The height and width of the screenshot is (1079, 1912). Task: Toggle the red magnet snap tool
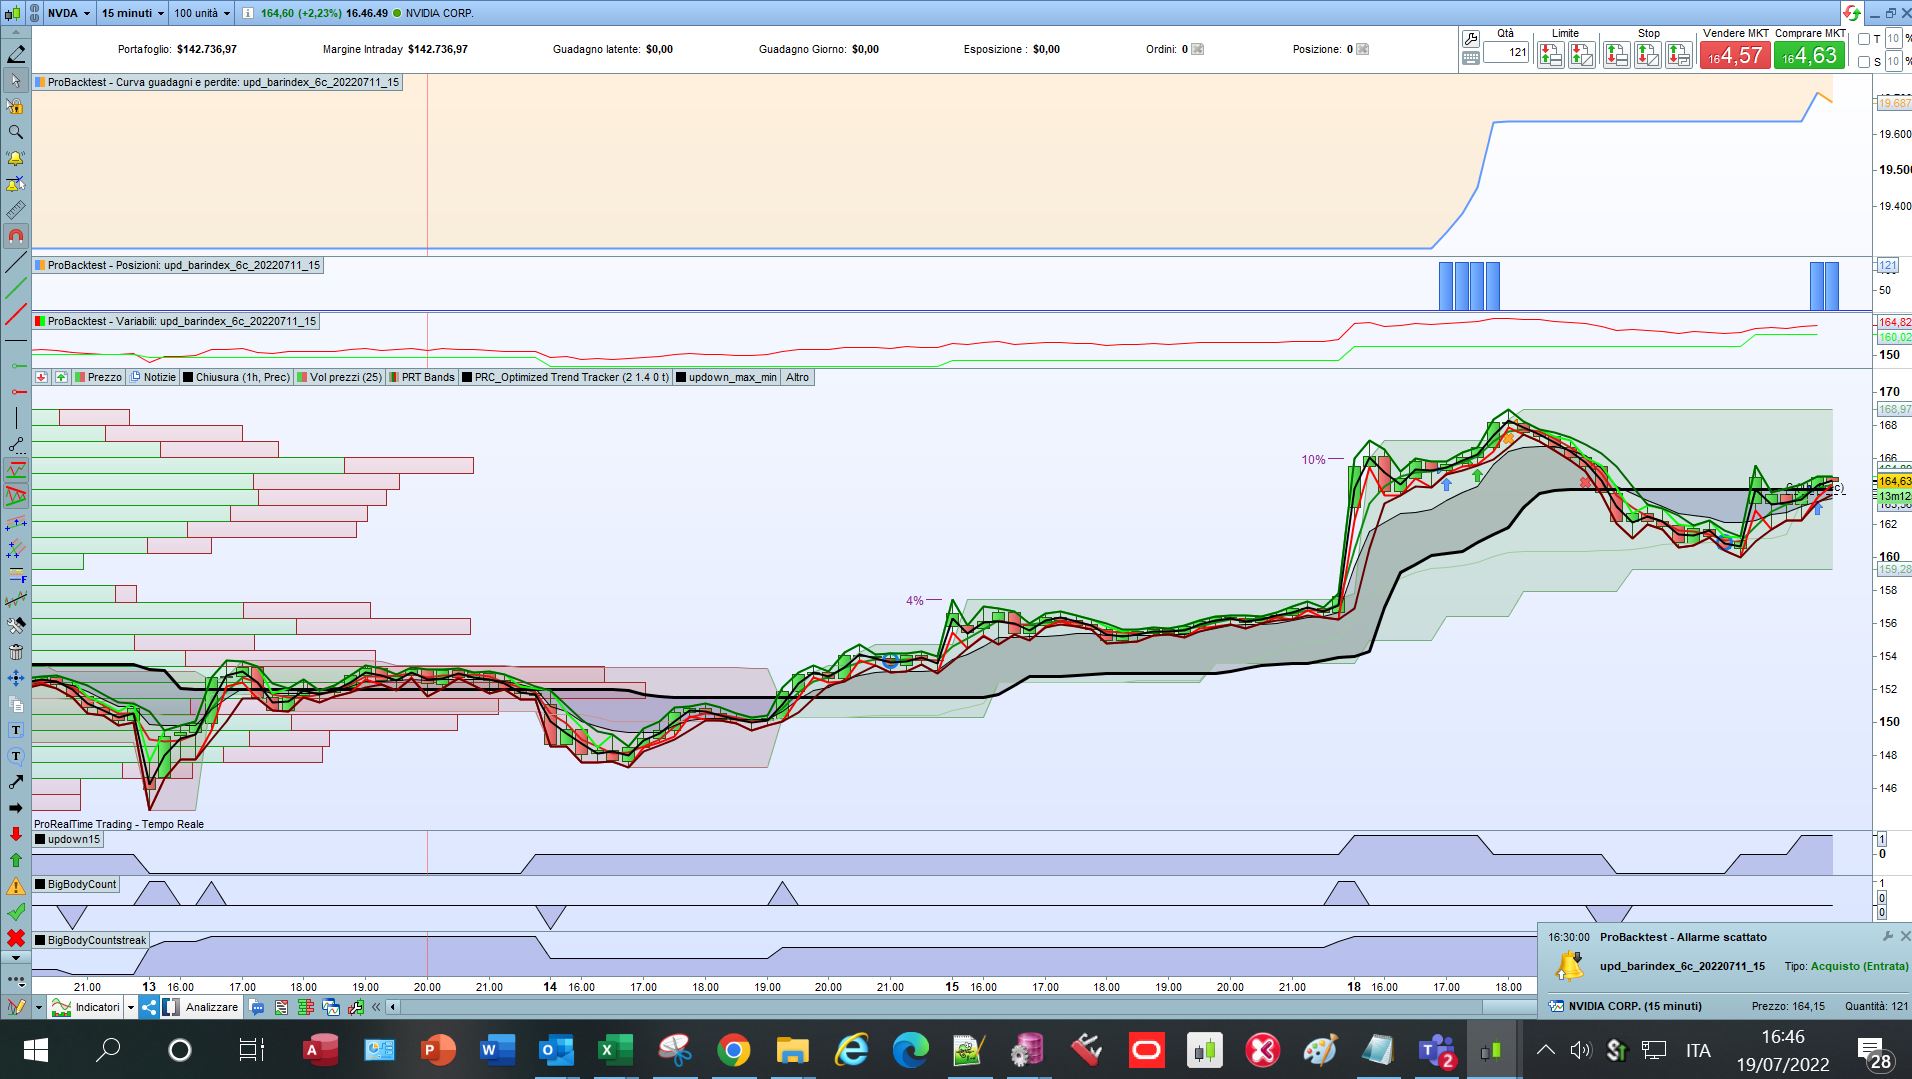tap(16, 236)
